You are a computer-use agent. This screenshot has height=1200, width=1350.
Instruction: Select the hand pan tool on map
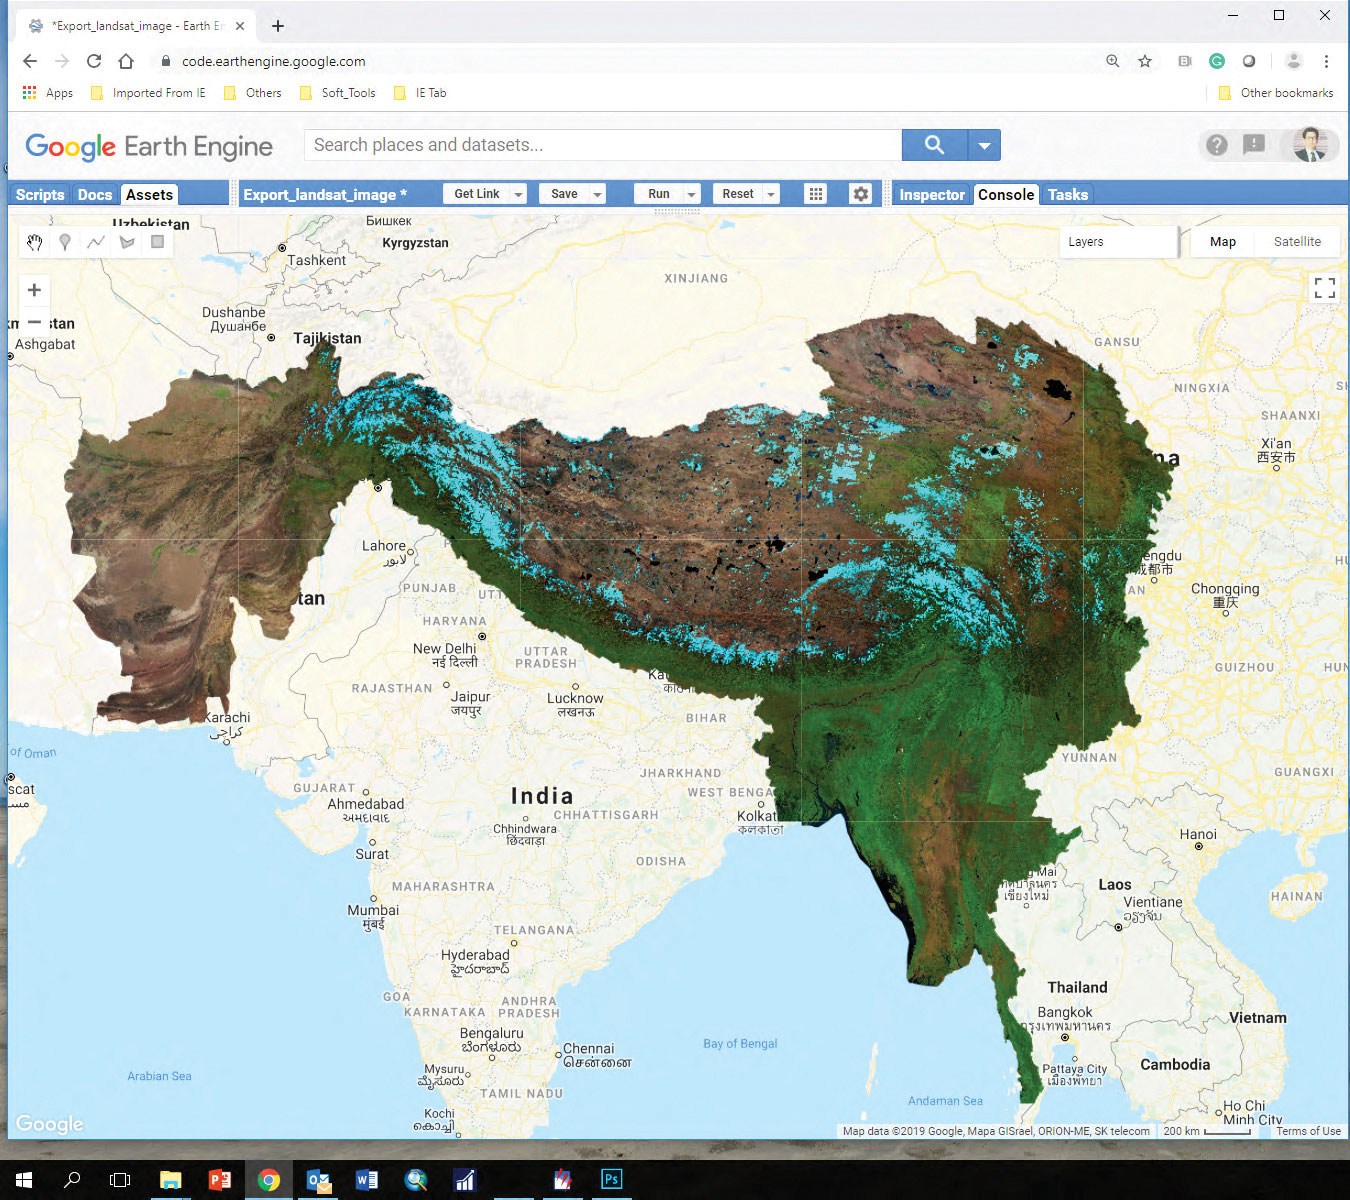pos(35,242)
